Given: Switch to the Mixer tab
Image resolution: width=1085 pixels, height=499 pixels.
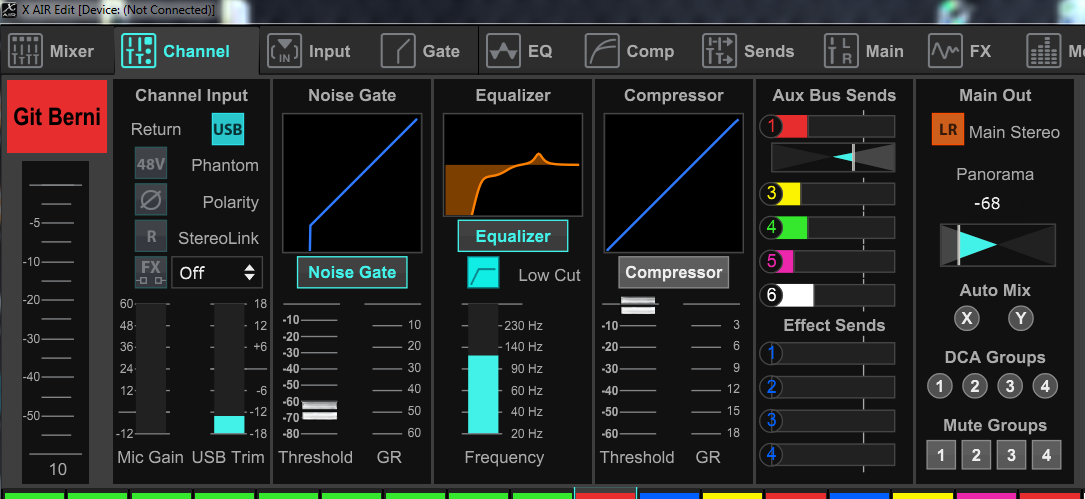Looking at the screenshot, I should coord(52,51).
